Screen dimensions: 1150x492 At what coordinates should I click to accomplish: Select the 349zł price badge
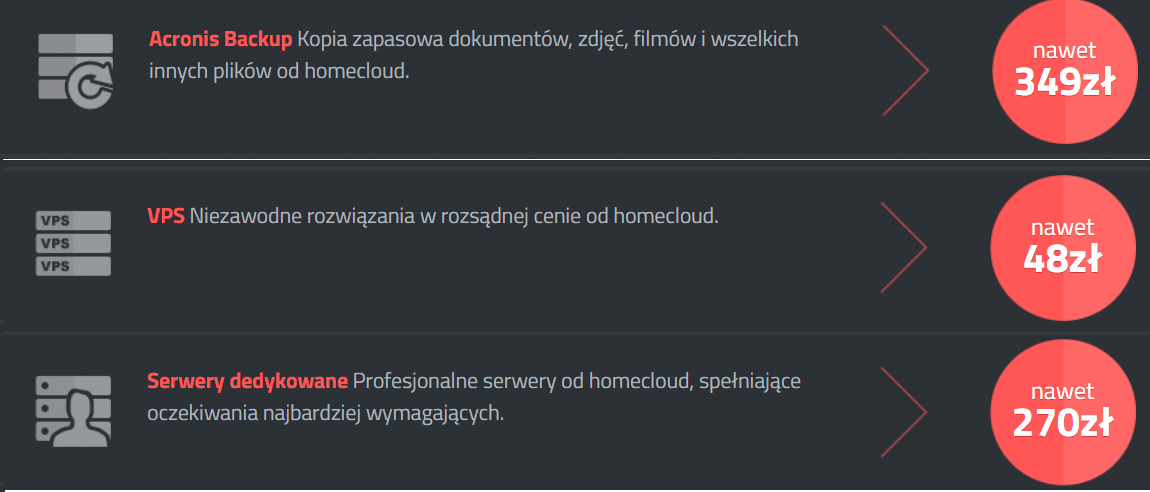pyautogui.click(x=1064, y=71)
